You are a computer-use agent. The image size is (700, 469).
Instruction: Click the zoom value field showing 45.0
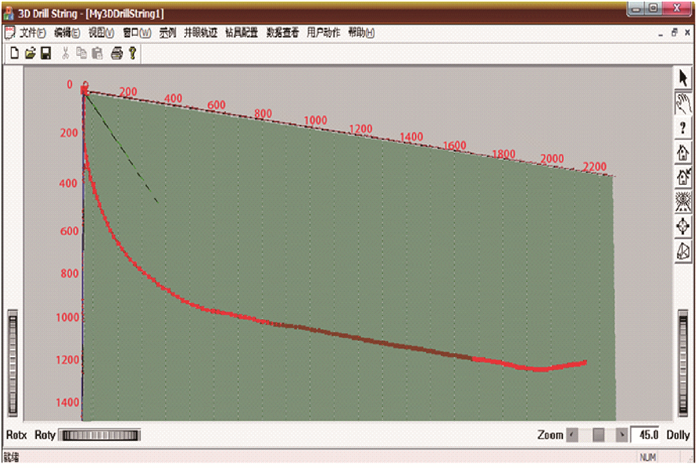click(647, 435)
